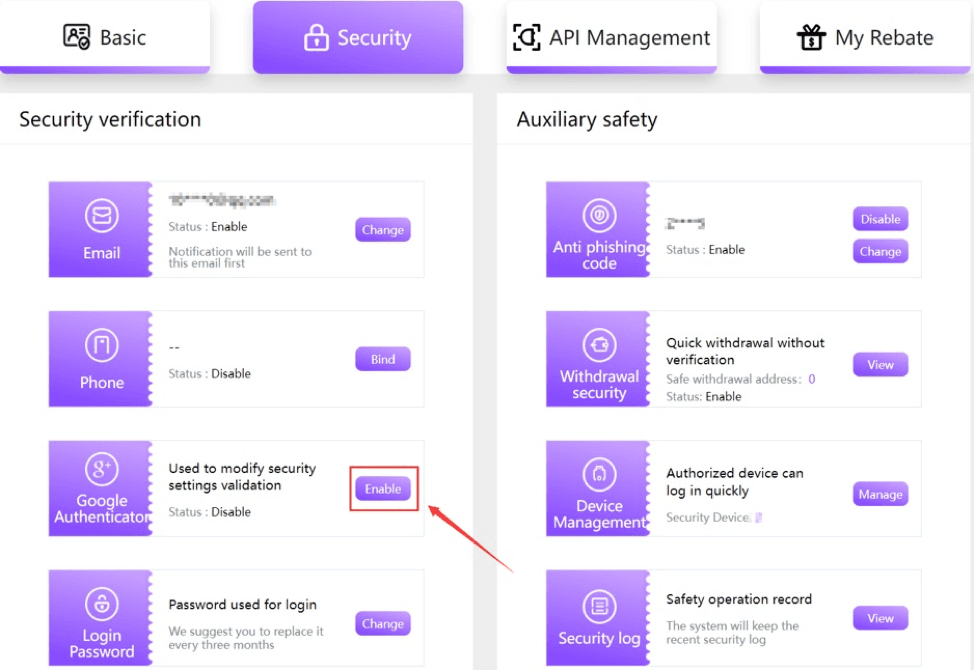Select the Security tab

pyautogui.click(x=358, y=38)
